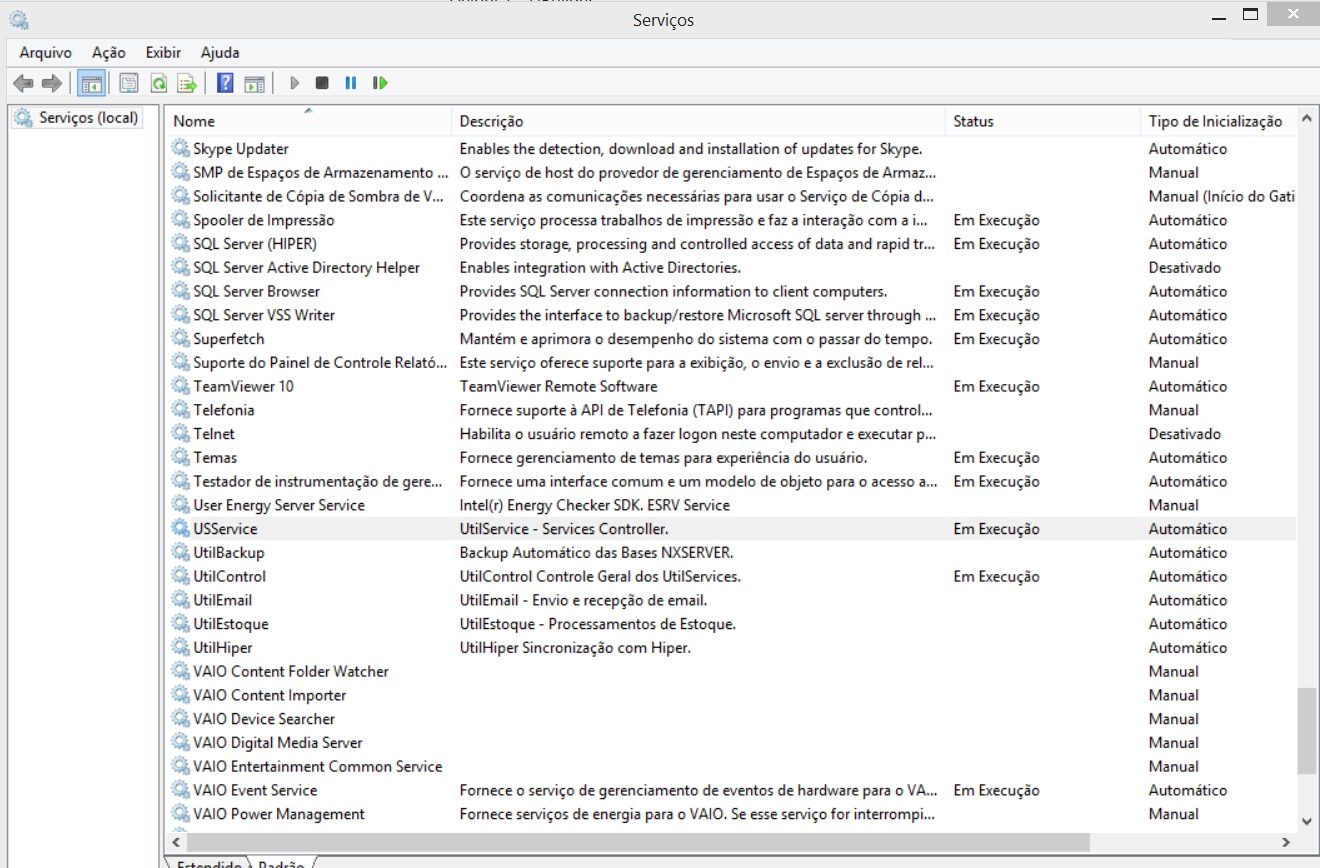
Task: Click the gear icon beside Telnet
Action: tap(180, 434)
